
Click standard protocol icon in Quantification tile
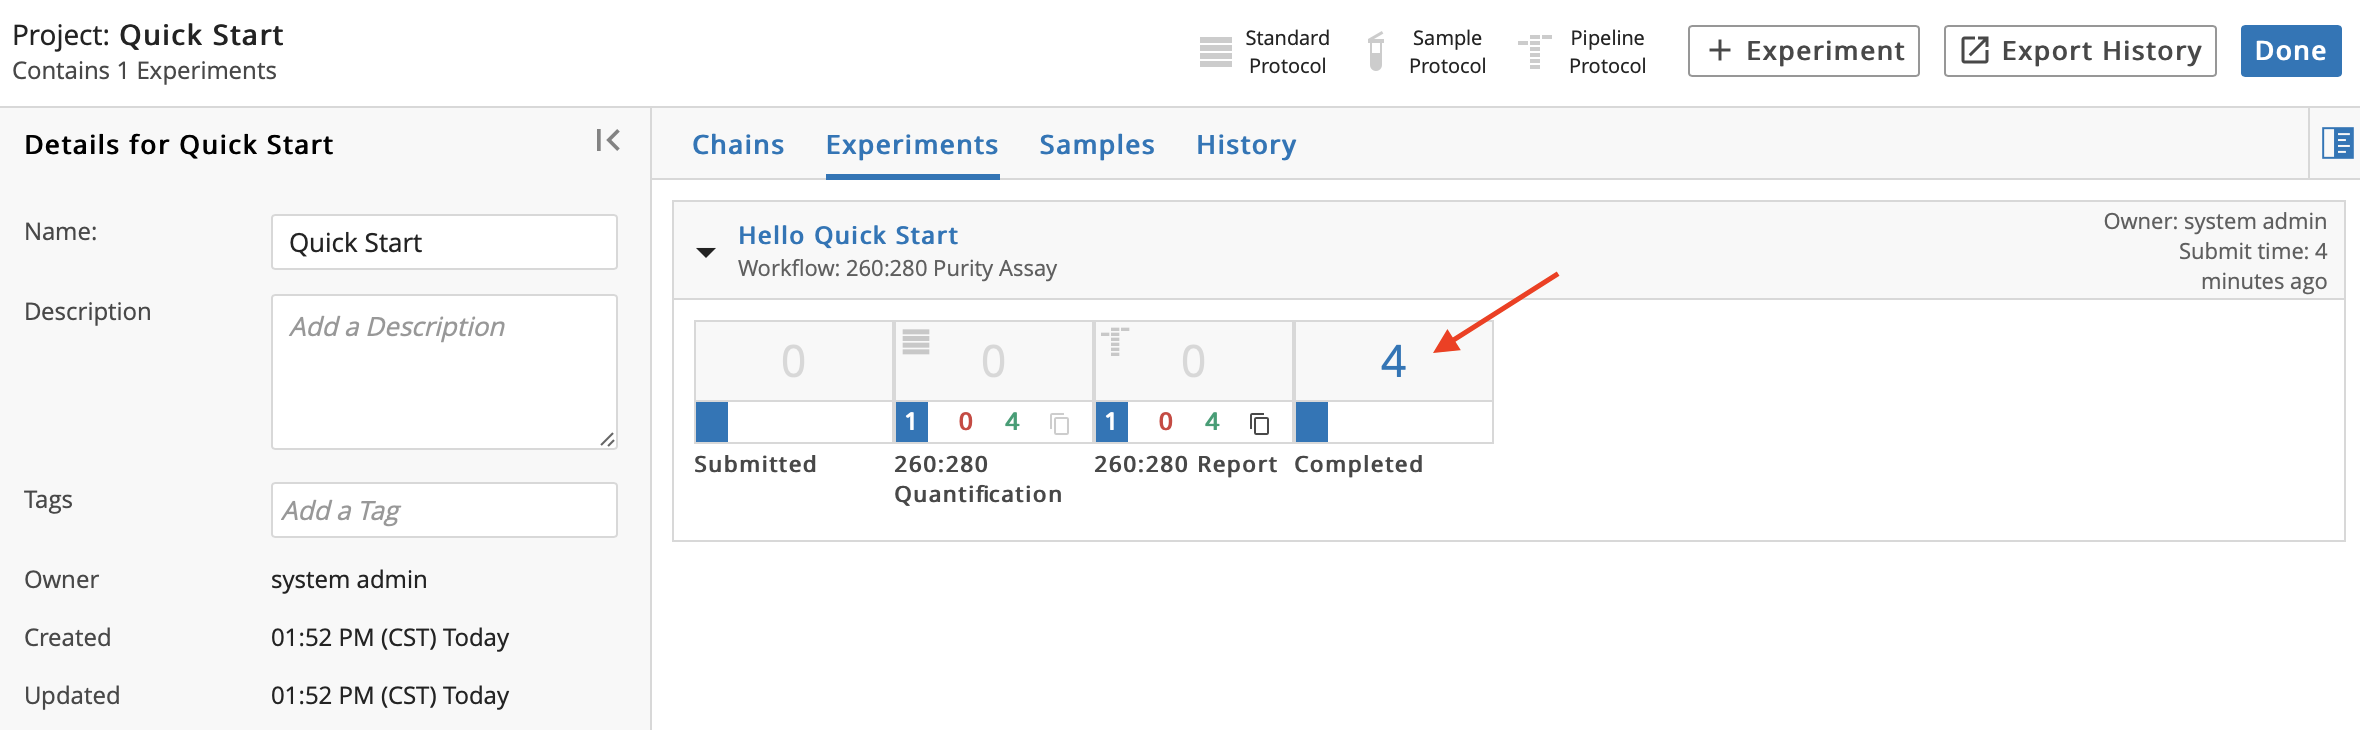[x=916, y=341]
